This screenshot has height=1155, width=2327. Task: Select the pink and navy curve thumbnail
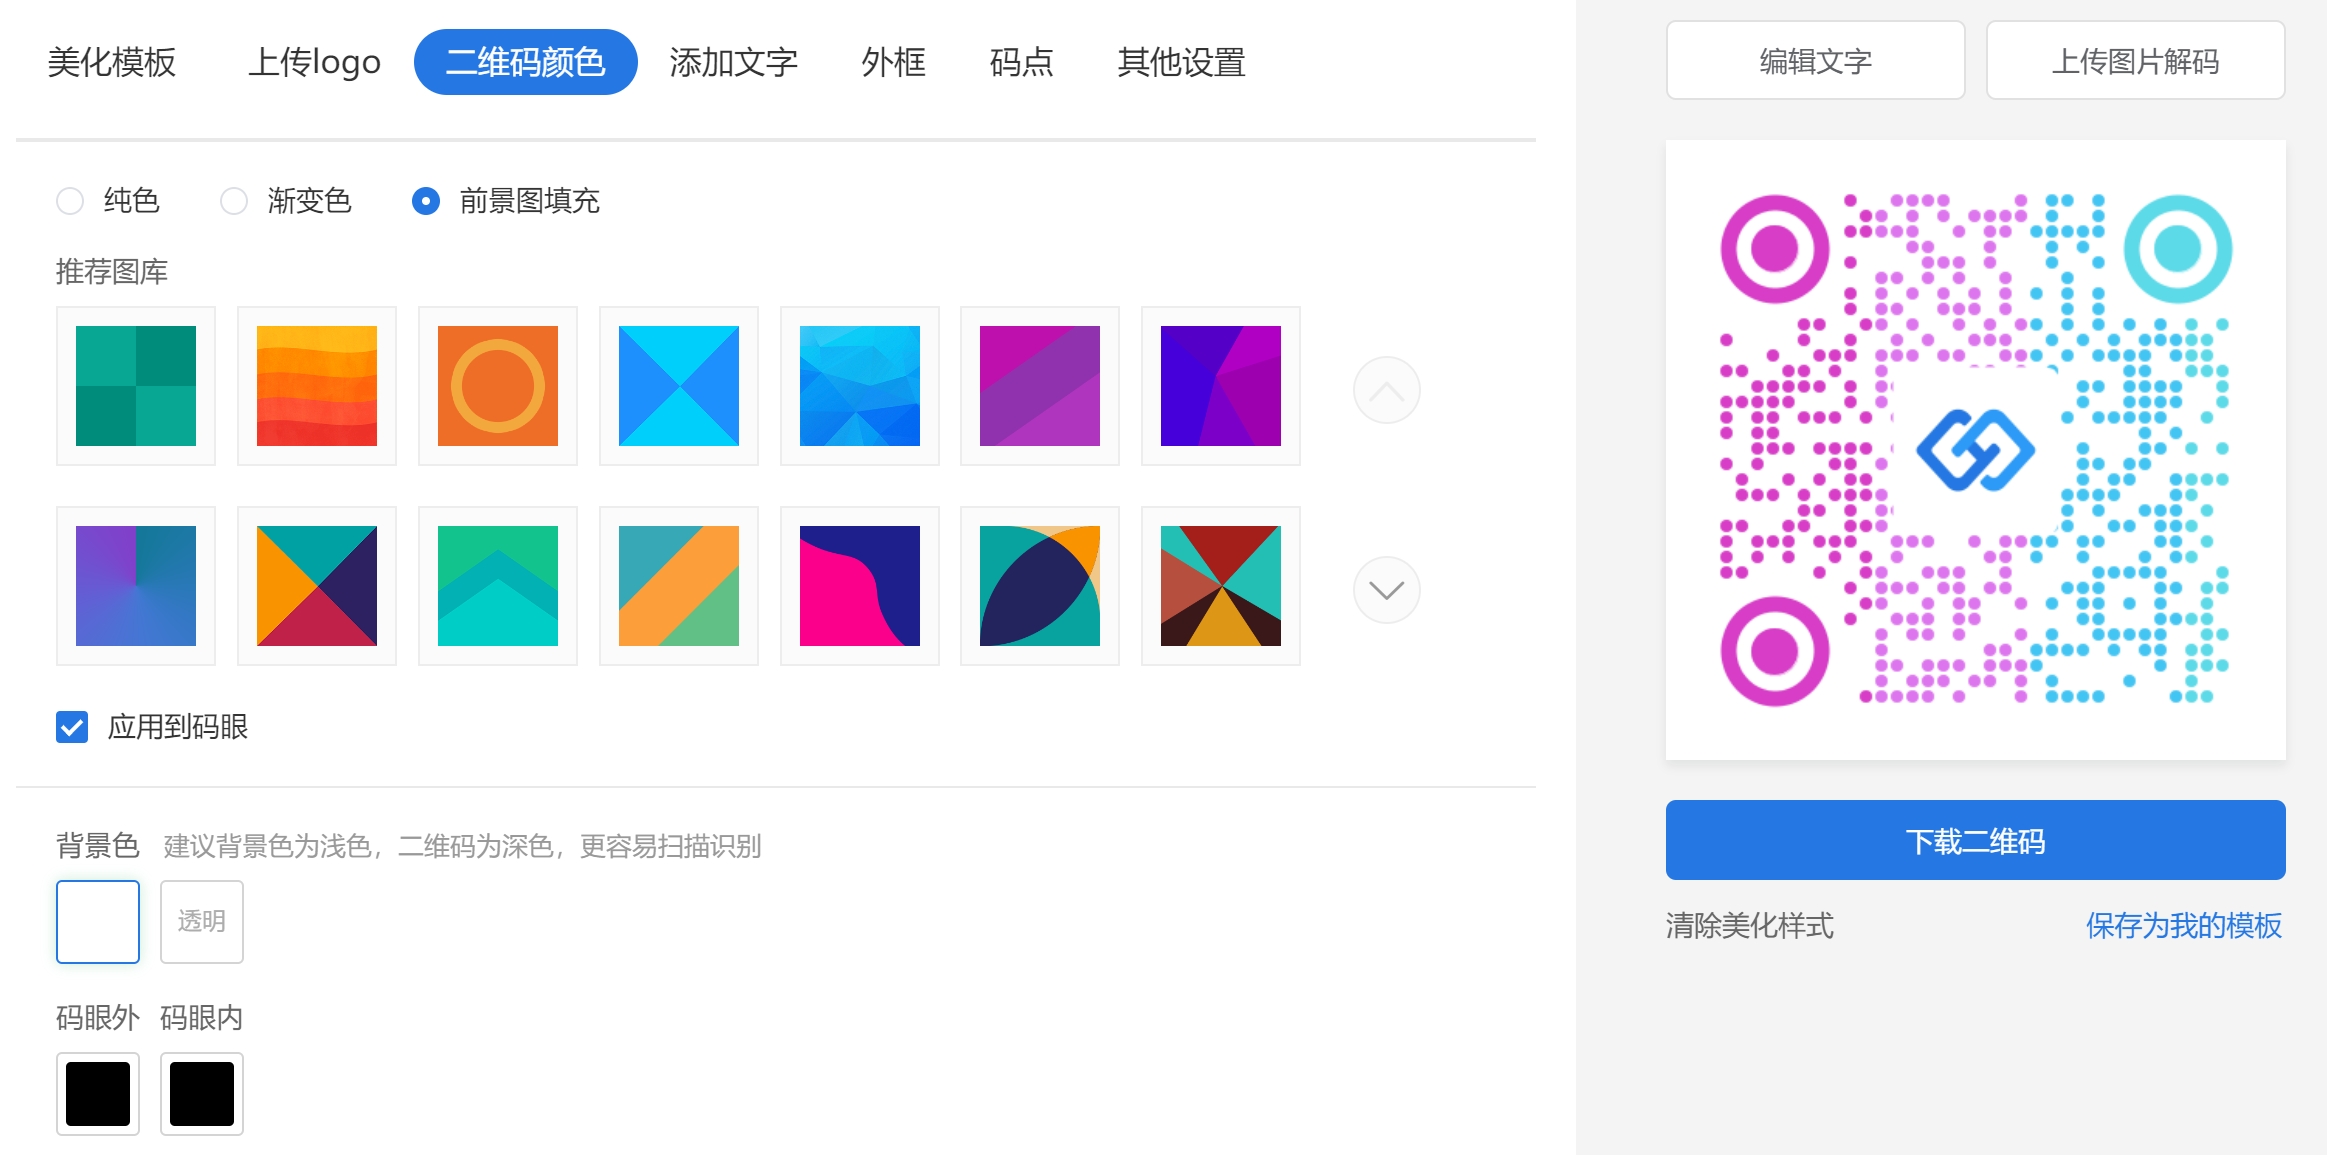(x=860, y=586)
